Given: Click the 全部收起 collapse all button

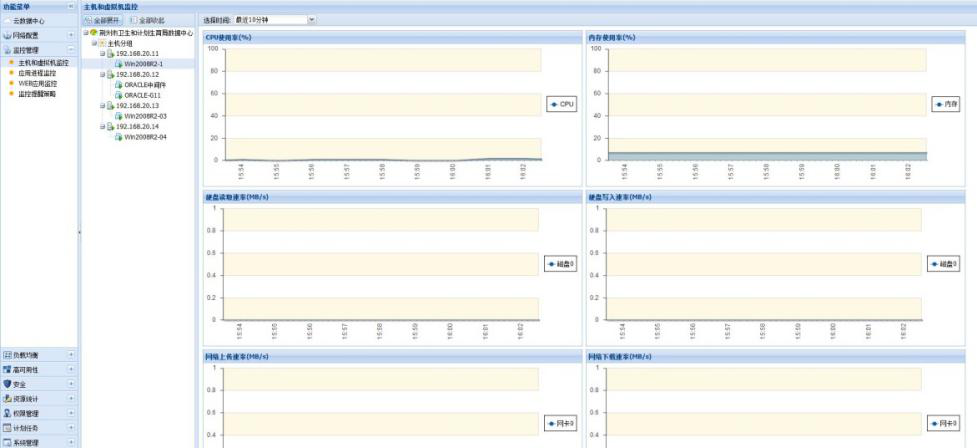Looking at the screenshot, I should [x=146, y=19].
